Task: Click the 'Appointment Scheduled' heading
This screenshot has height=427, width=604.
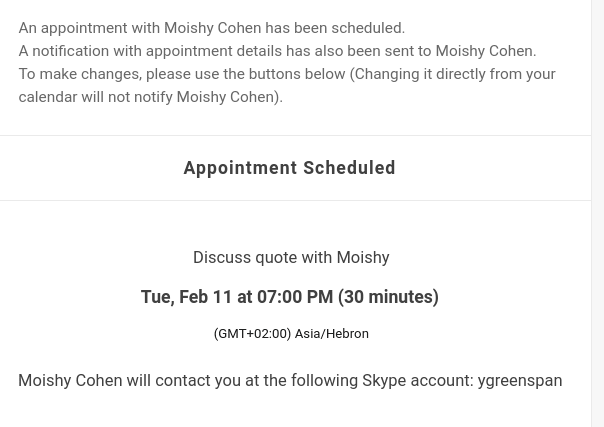Action: pos(290,168)
